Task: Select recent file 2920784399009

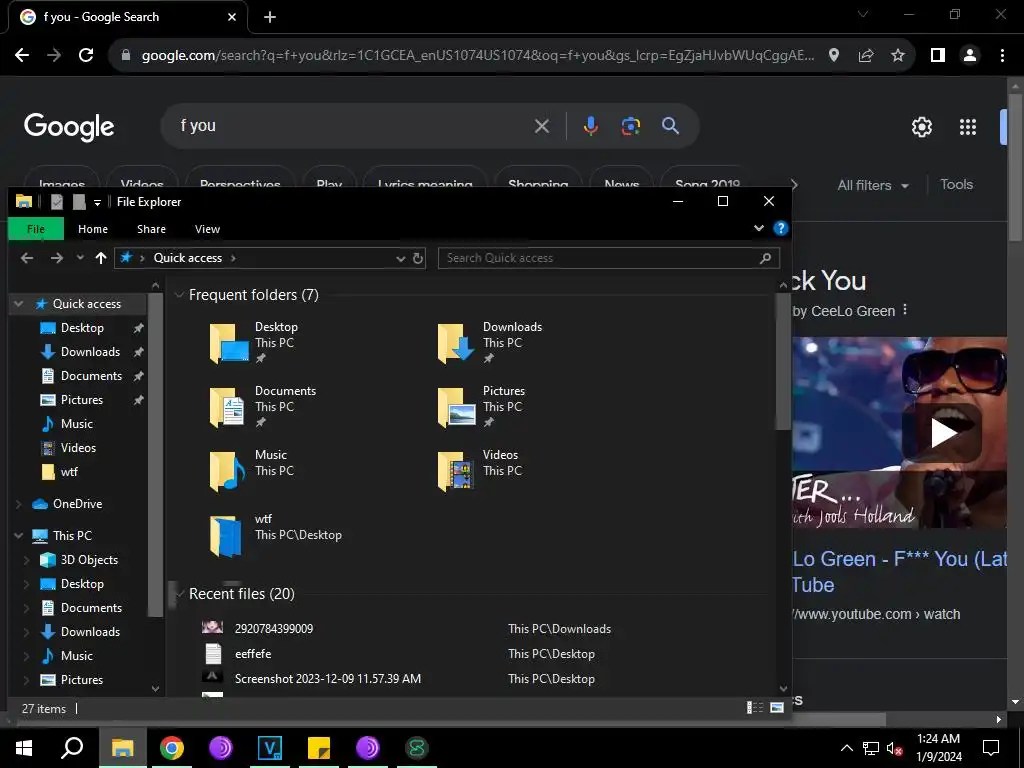Action: coord(274,629)
